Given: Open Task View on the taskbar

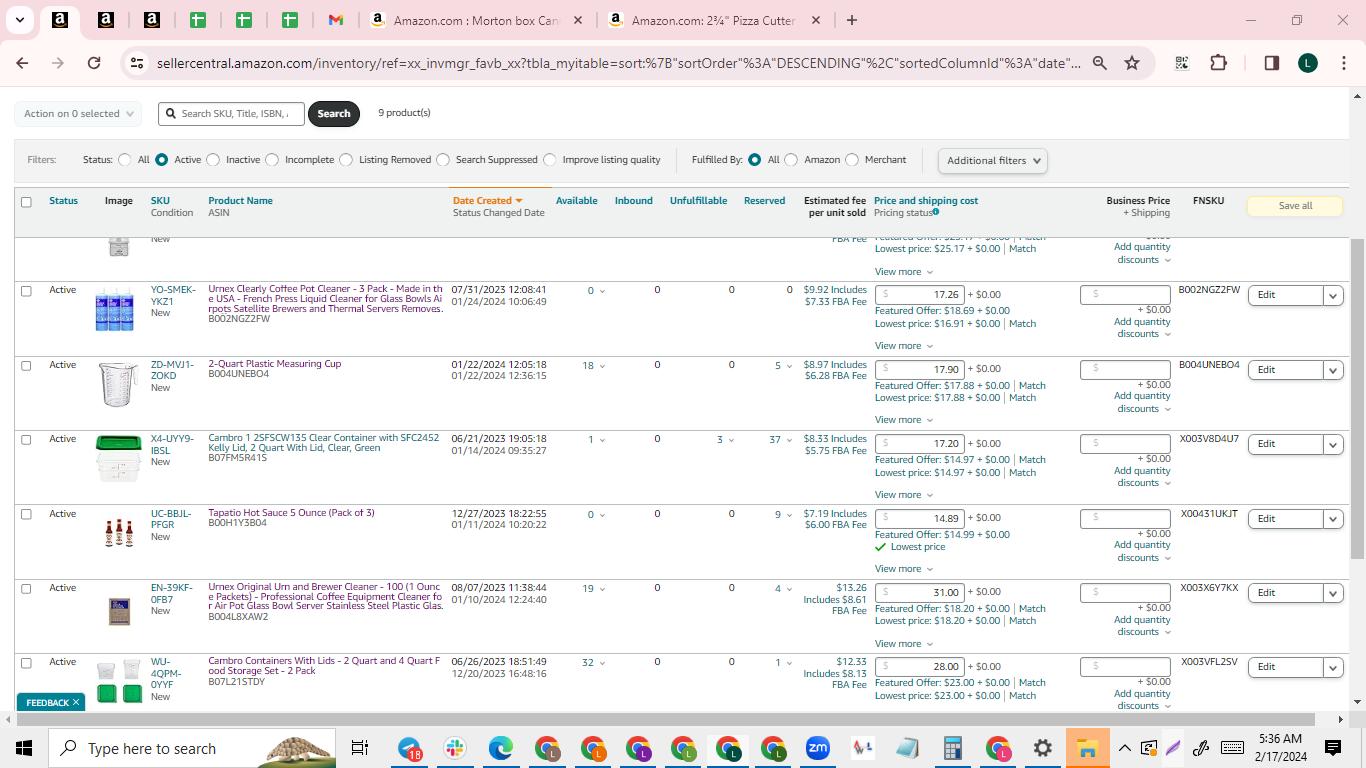Looking at the screenshot, I should [x=360, y=748].
